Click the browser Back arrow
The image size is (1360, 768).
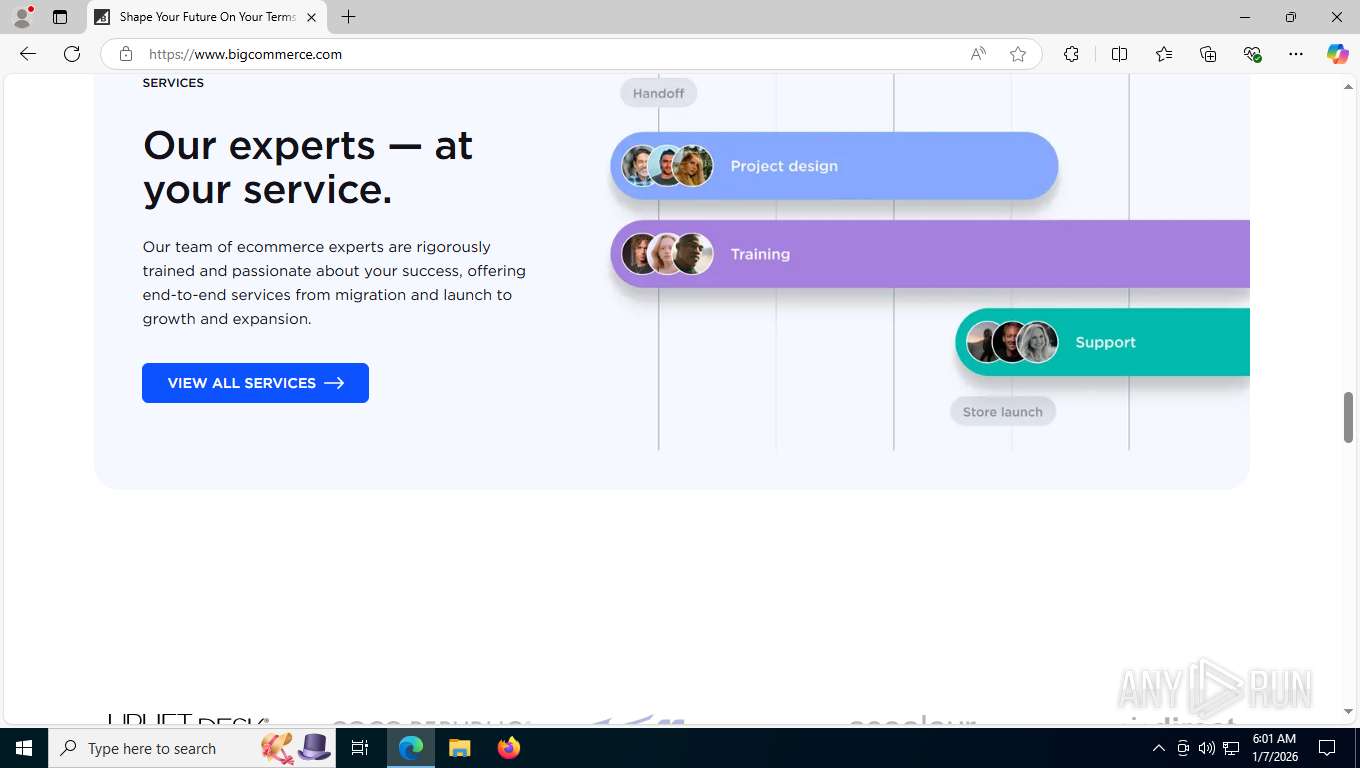point(28,54)
